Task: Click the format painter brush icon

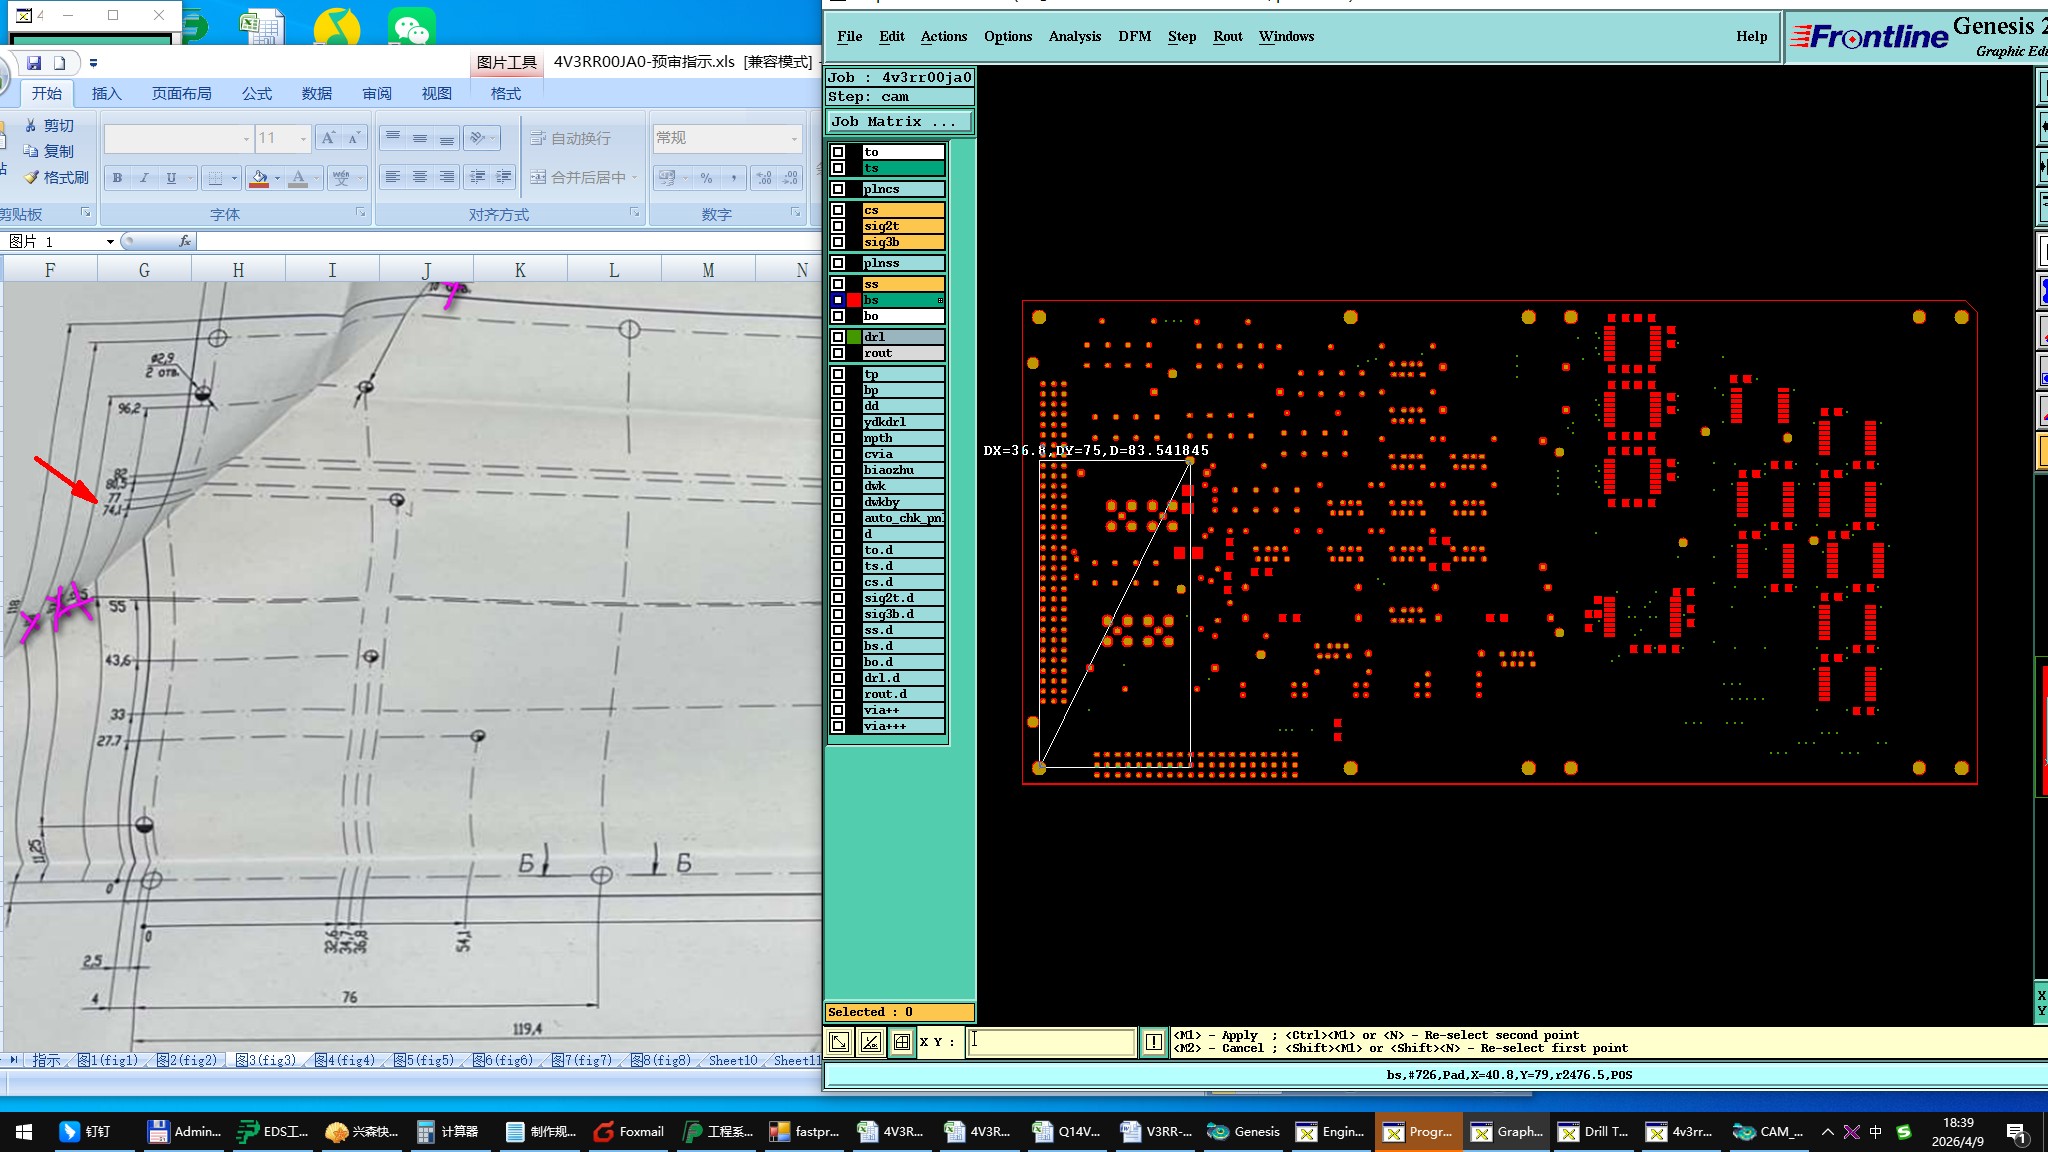Action: click(32, 178)
